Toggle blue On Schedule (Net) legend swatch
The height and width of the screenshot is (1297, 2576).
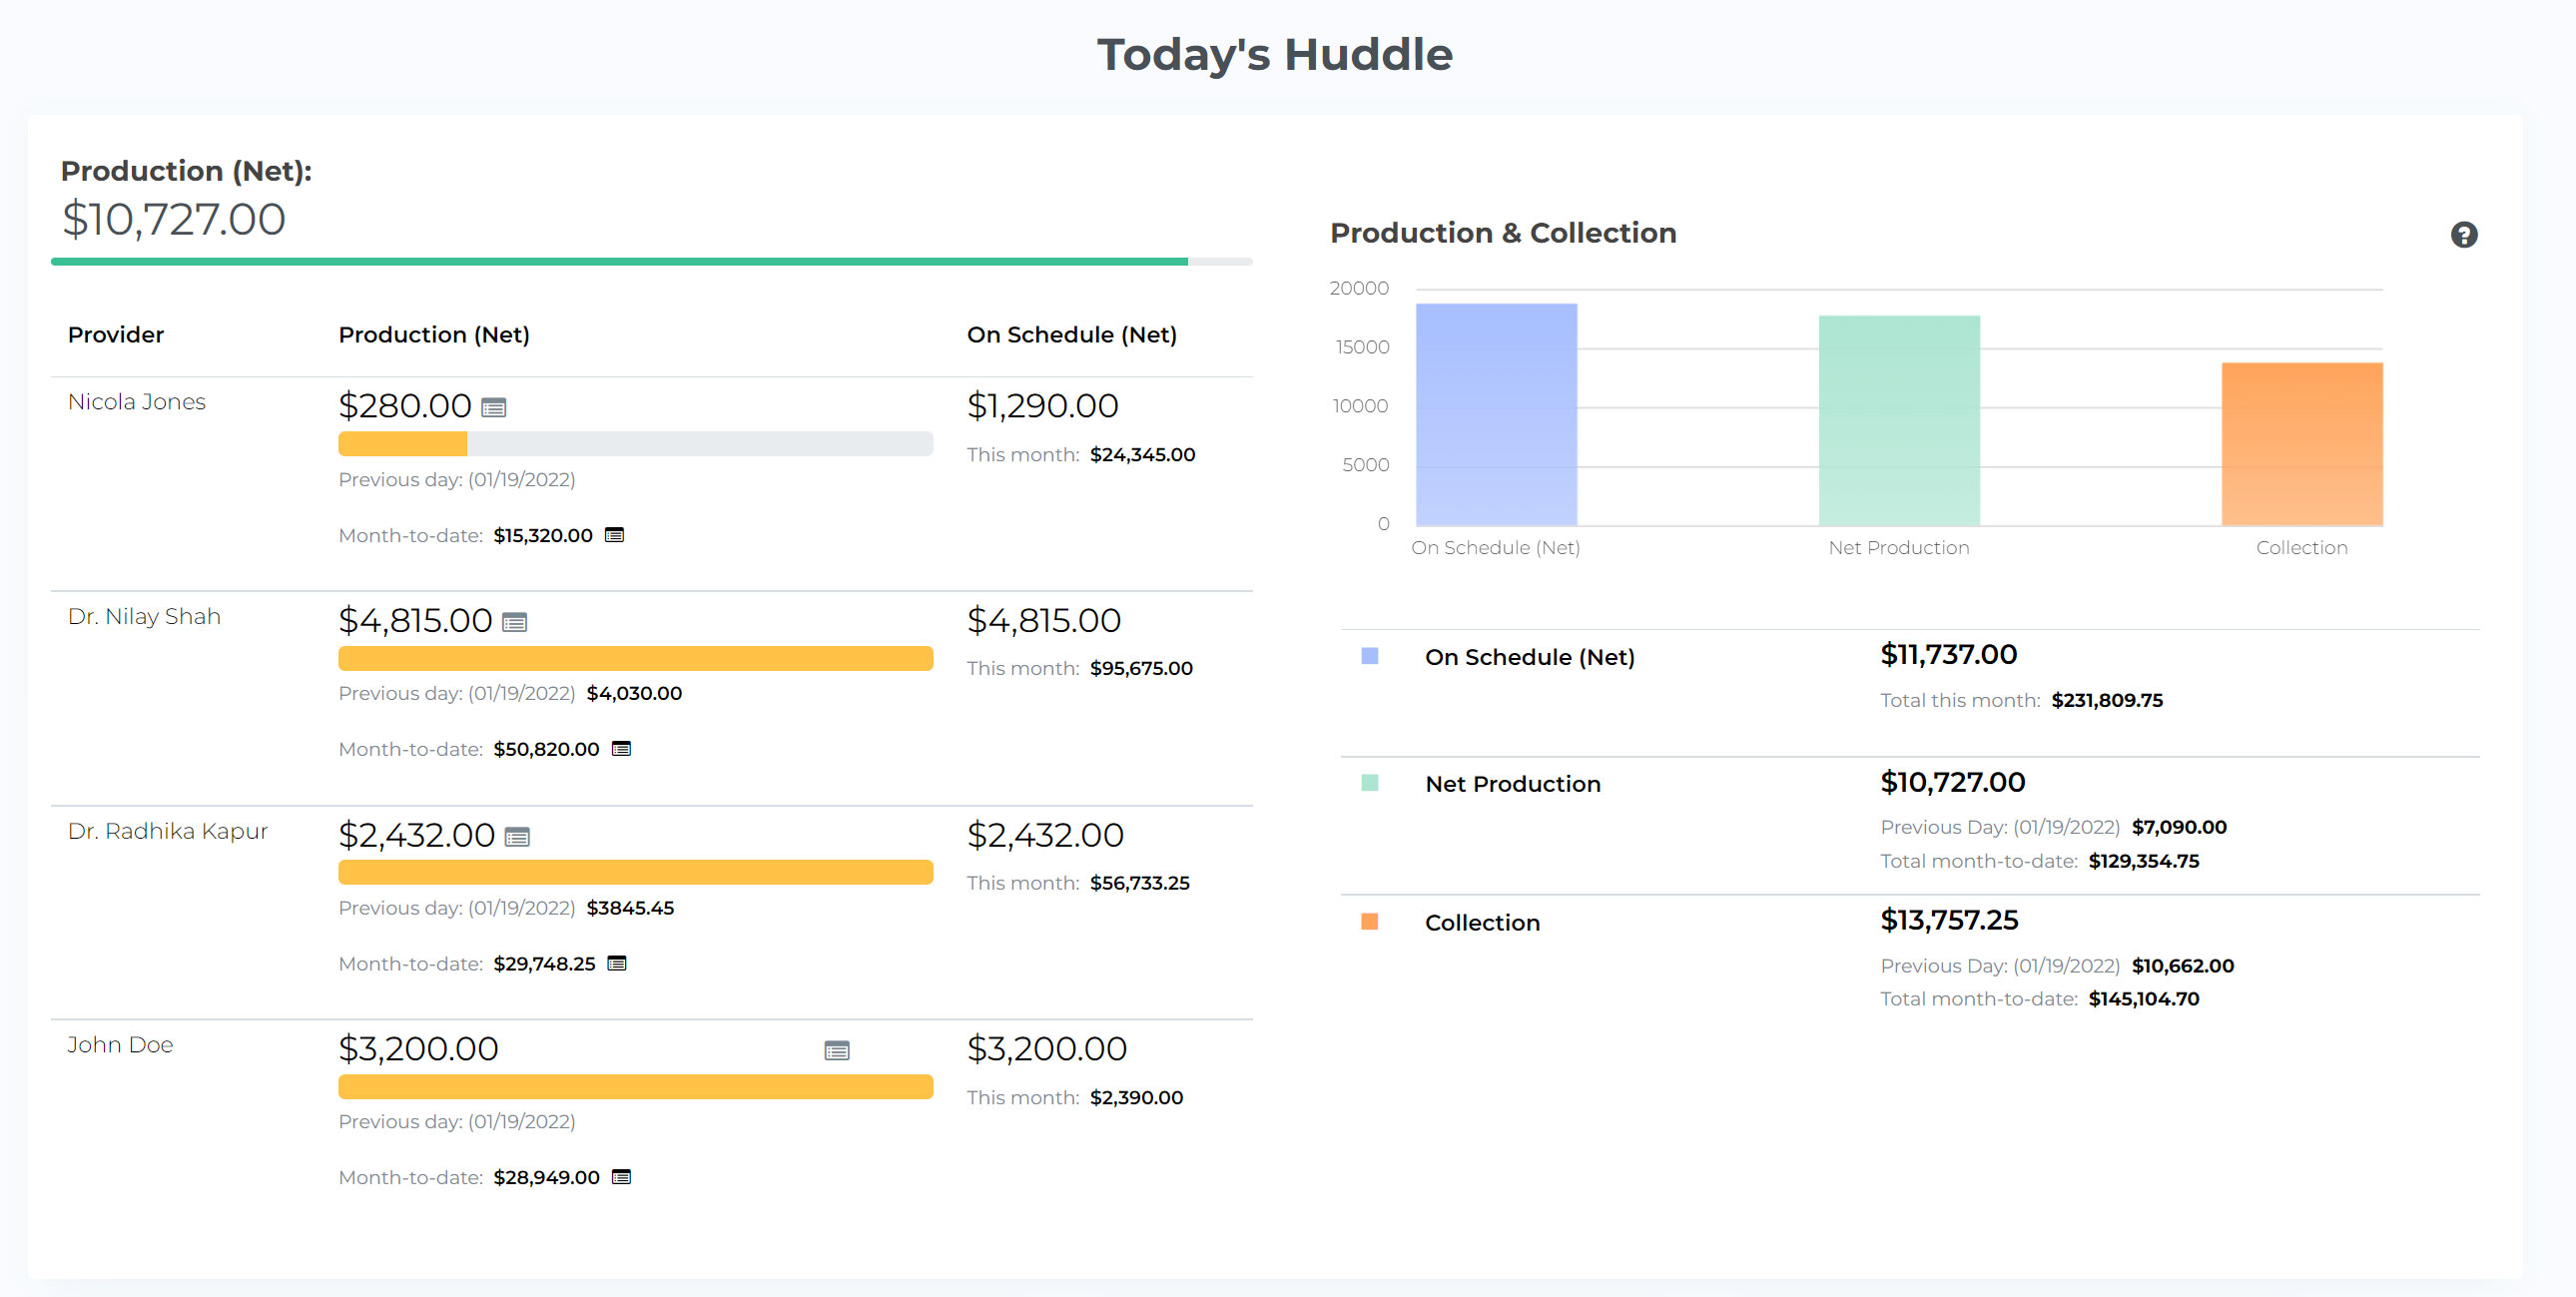1369,656
